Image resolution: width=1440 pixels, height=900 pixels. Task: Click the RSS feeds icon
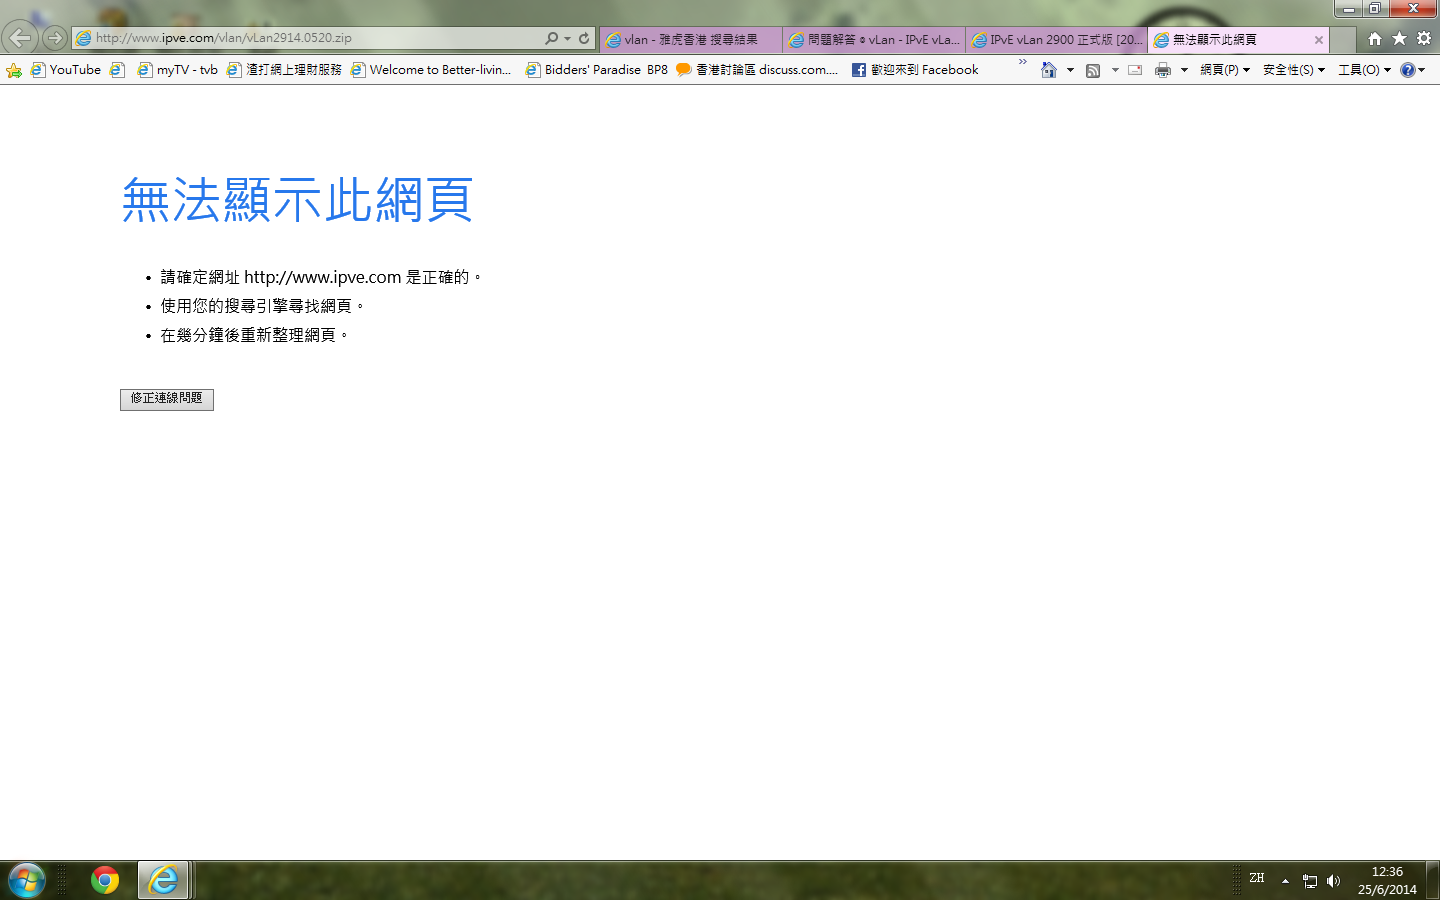click(1093, 70)
